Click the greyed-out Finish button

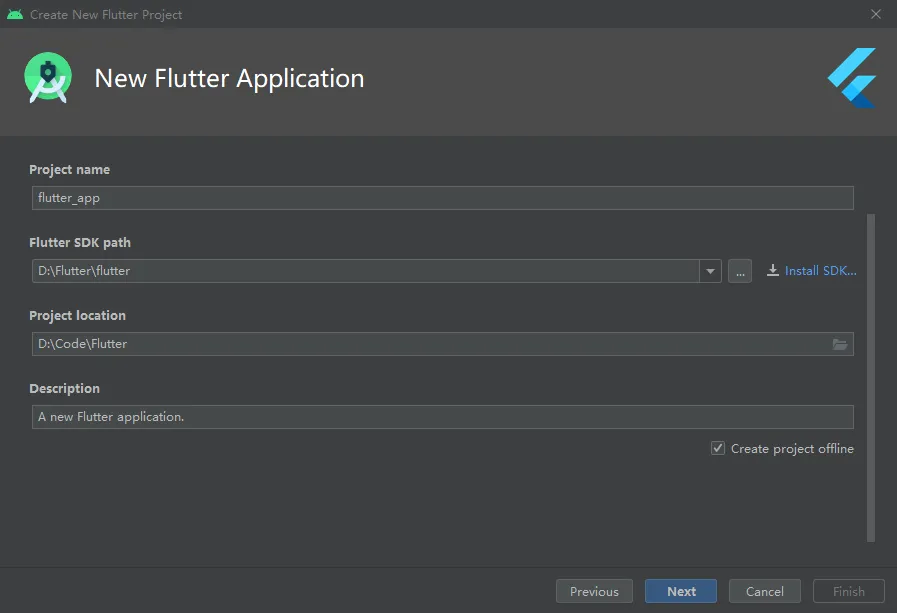849,591
